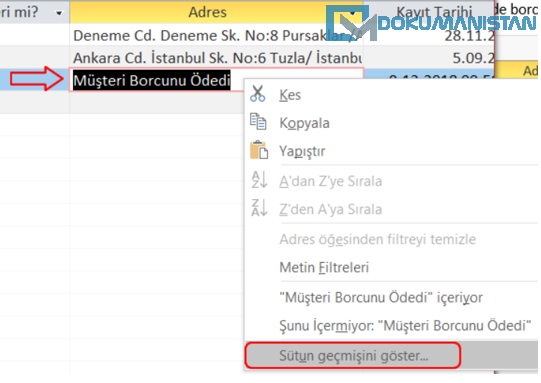Image resolution: width=541 pixels, height=383 pixels.
Task: Click the A'dan Z'ye sort icon
Action: click(259, 180)
